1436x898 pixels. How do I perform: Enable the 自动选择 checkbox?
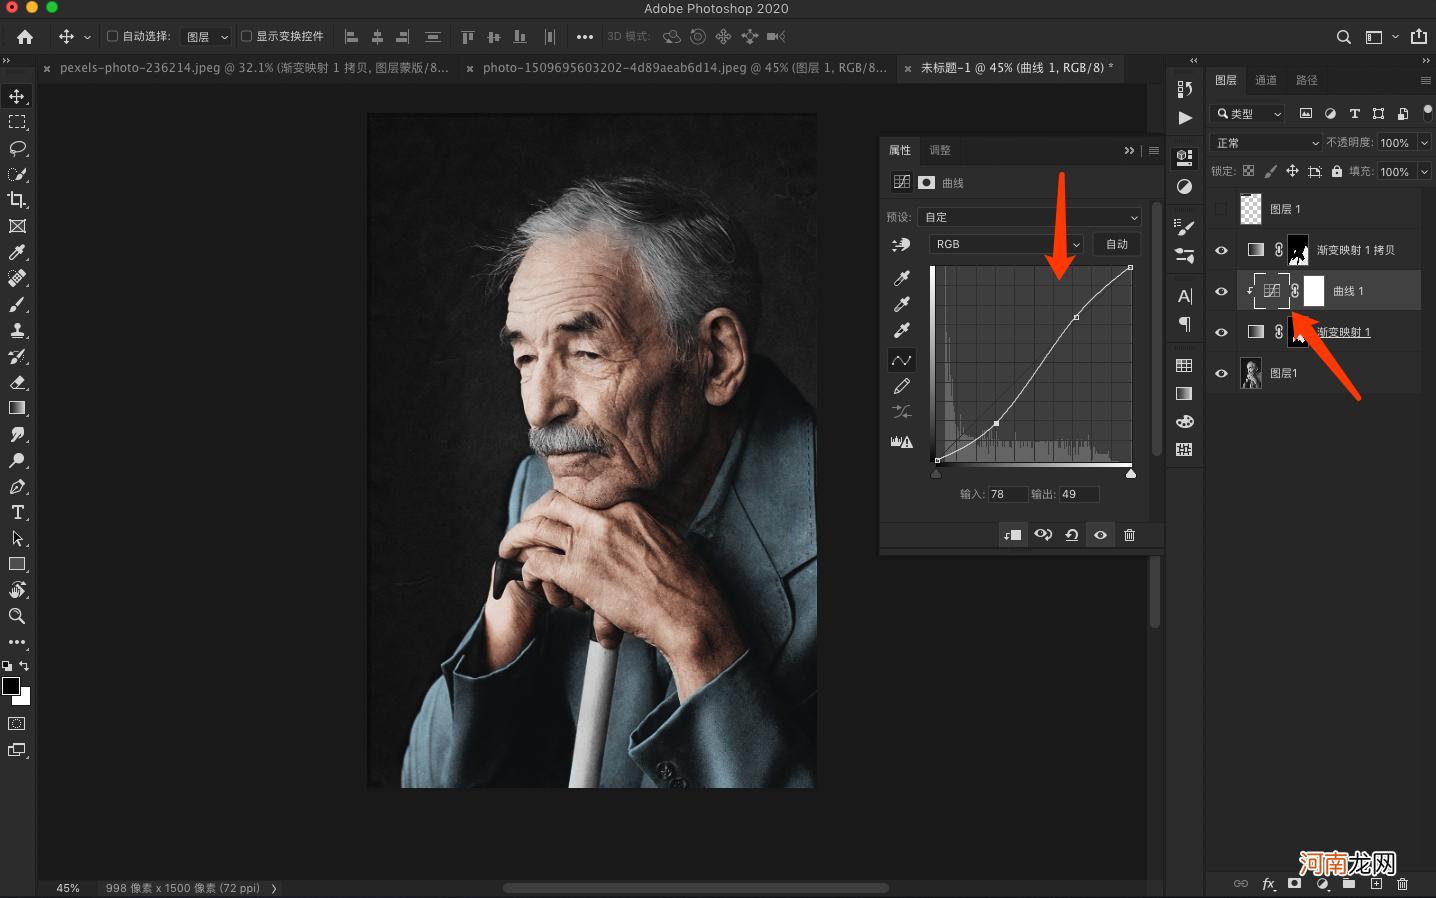pyautogui.click(x=113, y=36)
